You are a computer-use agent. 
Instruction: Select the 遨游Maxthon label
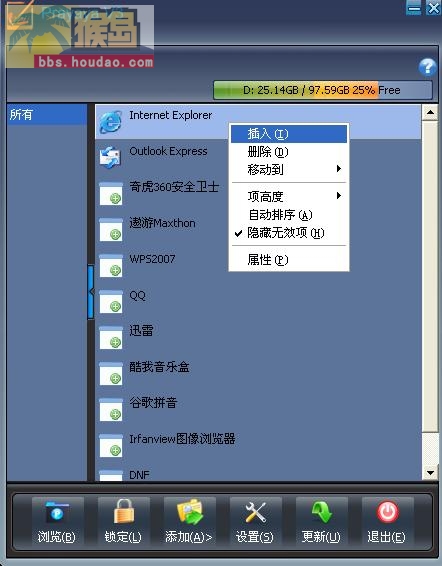tap(162, 223)
